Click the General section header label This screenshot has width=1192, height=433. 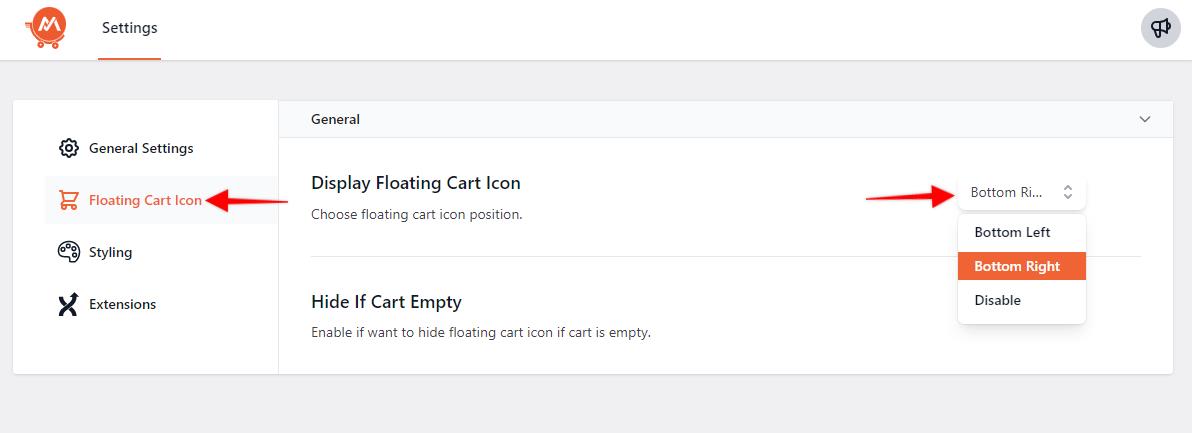pyautogui.click(x=335, y=119)
